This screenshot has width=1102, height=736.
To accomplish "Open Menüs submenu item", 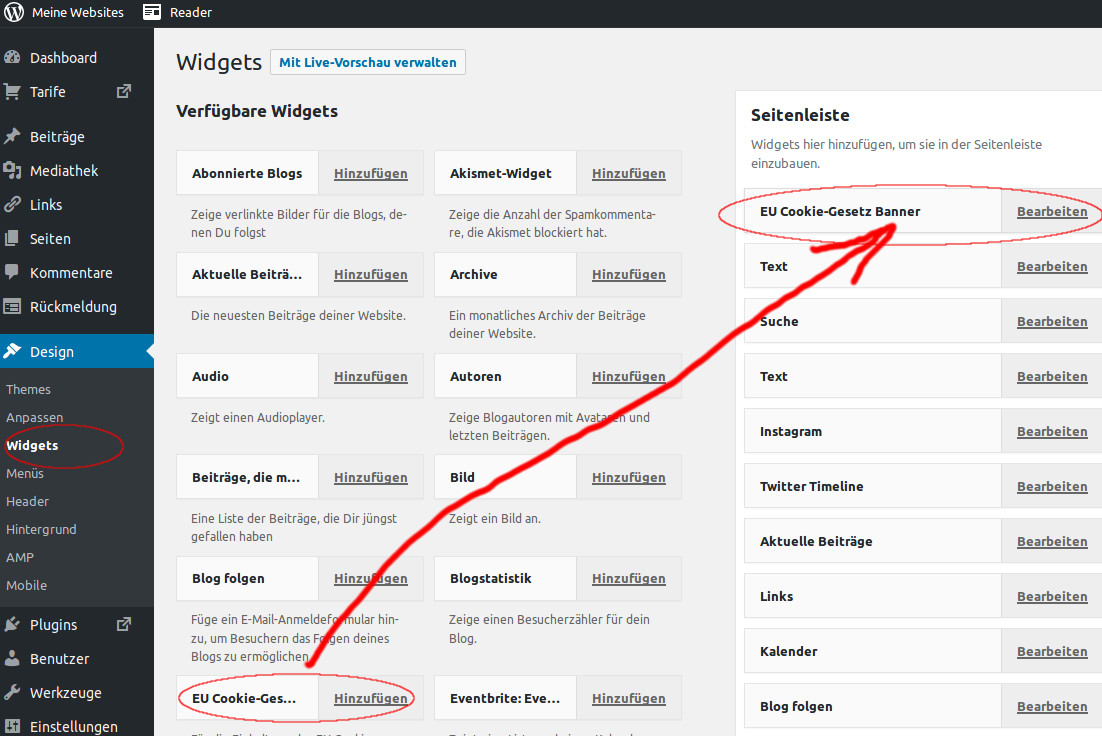I will coord(25,473).
